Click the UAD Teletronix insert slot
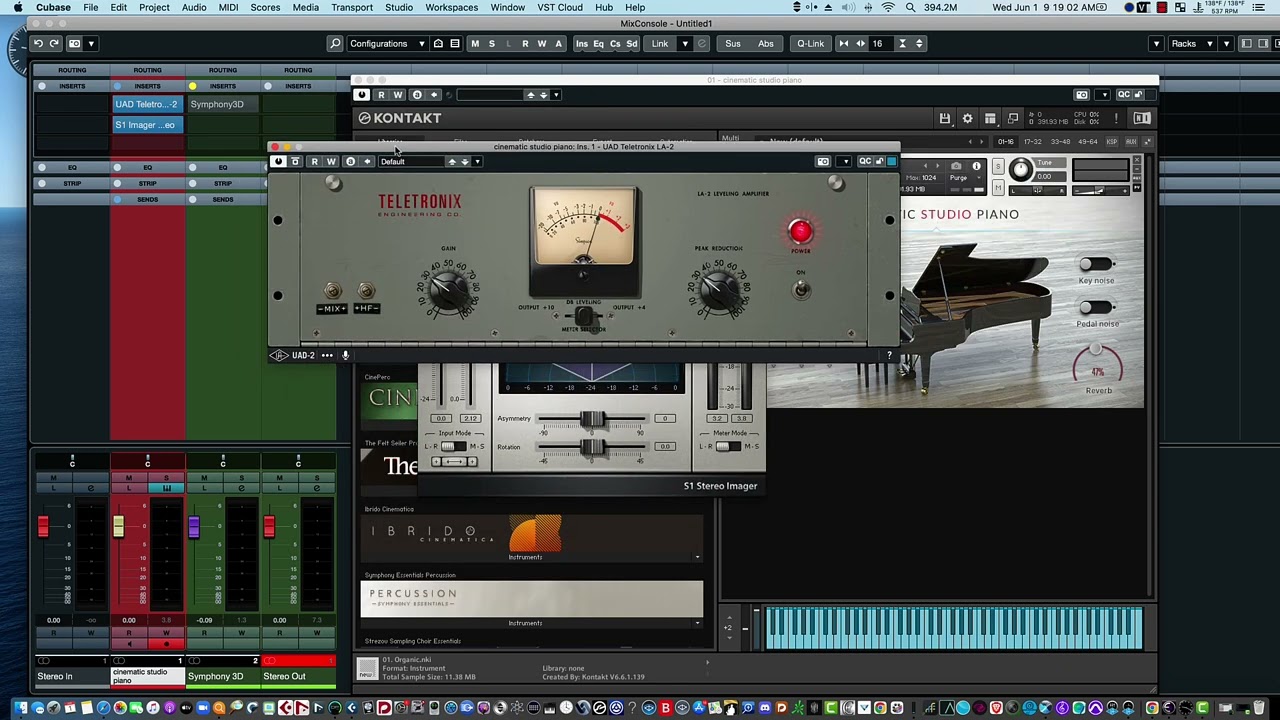The width and height of the screenshot is (1280, 720). click(x=147, y=104)
